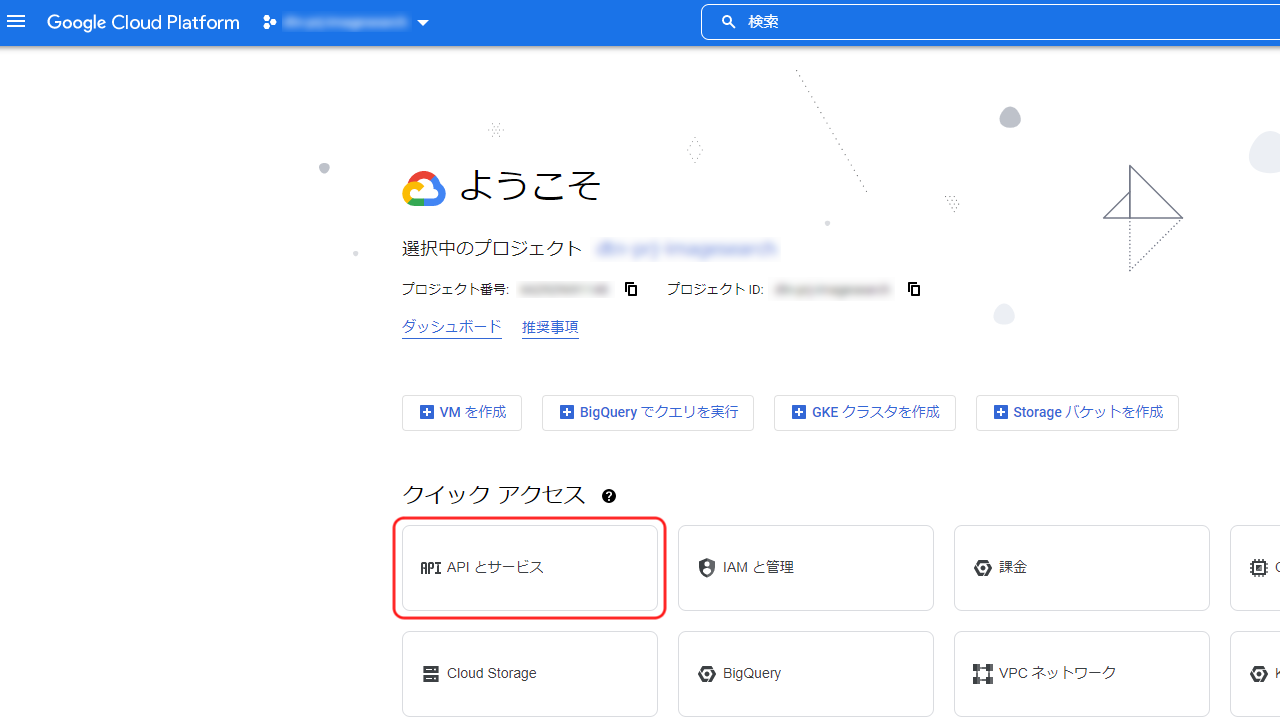Open the API とサービス quick access card
This screenshot has height=720, width=1280.
click(x=529, y=567)
